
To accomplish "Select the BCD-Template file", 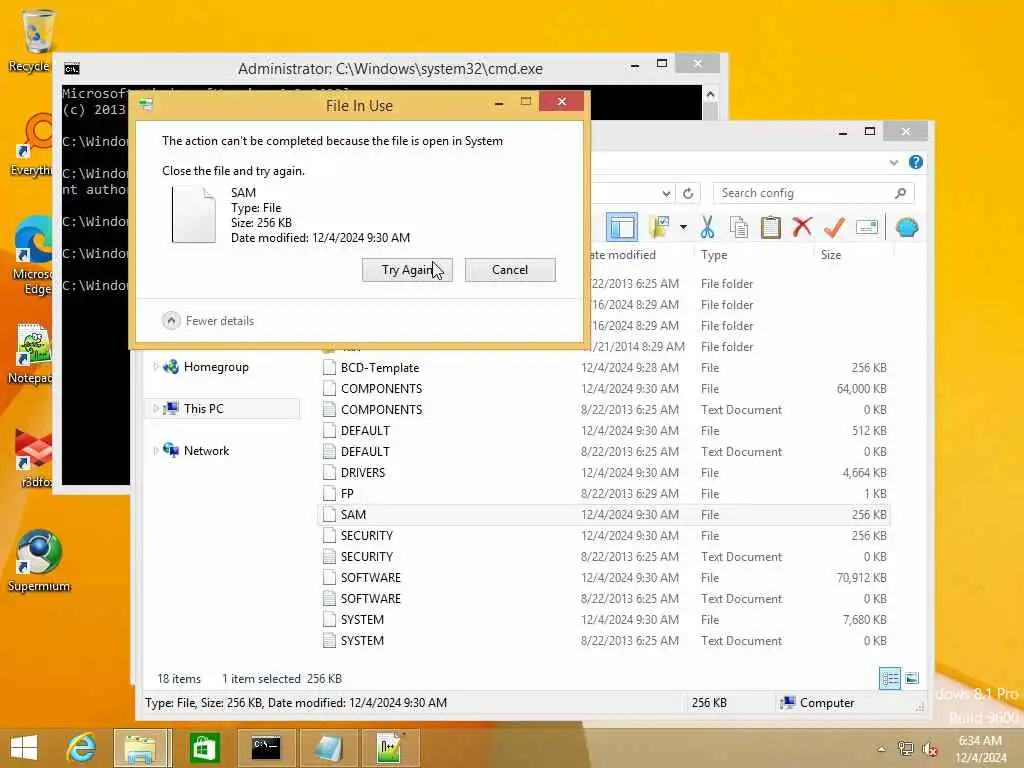I will point(605,368).
